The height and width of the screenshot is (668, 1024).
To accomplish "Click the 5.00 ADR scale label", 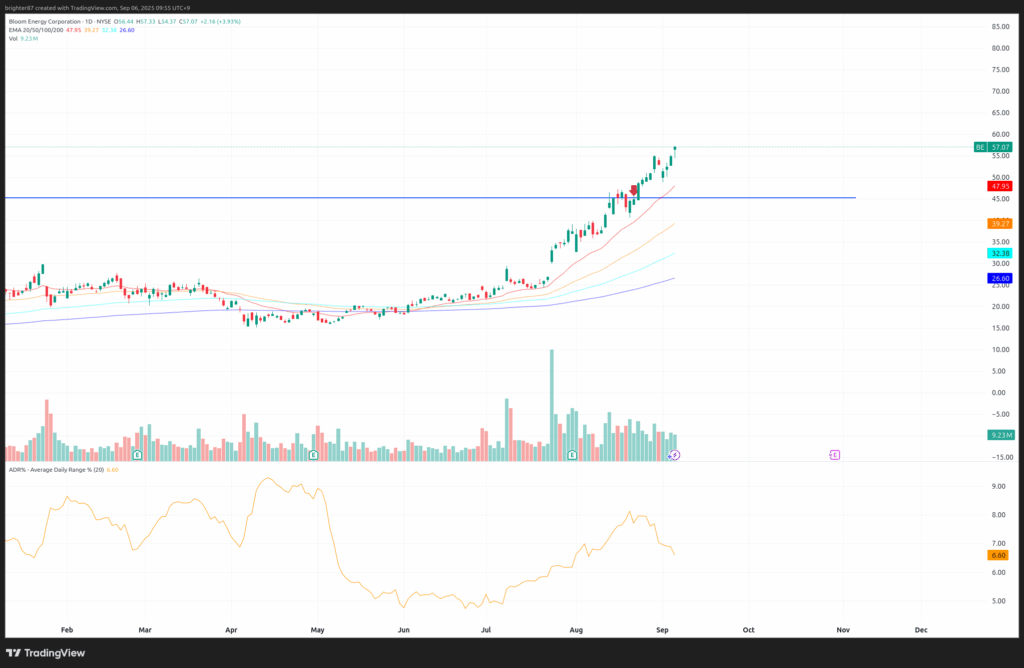I will (x=999, y=601).
